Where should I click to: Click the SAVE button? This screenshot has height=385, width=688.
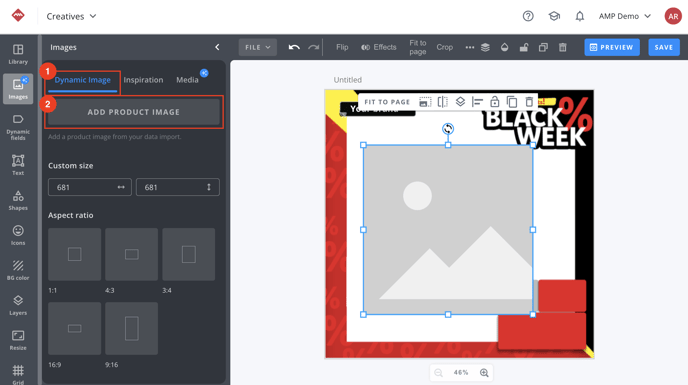(664, 47)
